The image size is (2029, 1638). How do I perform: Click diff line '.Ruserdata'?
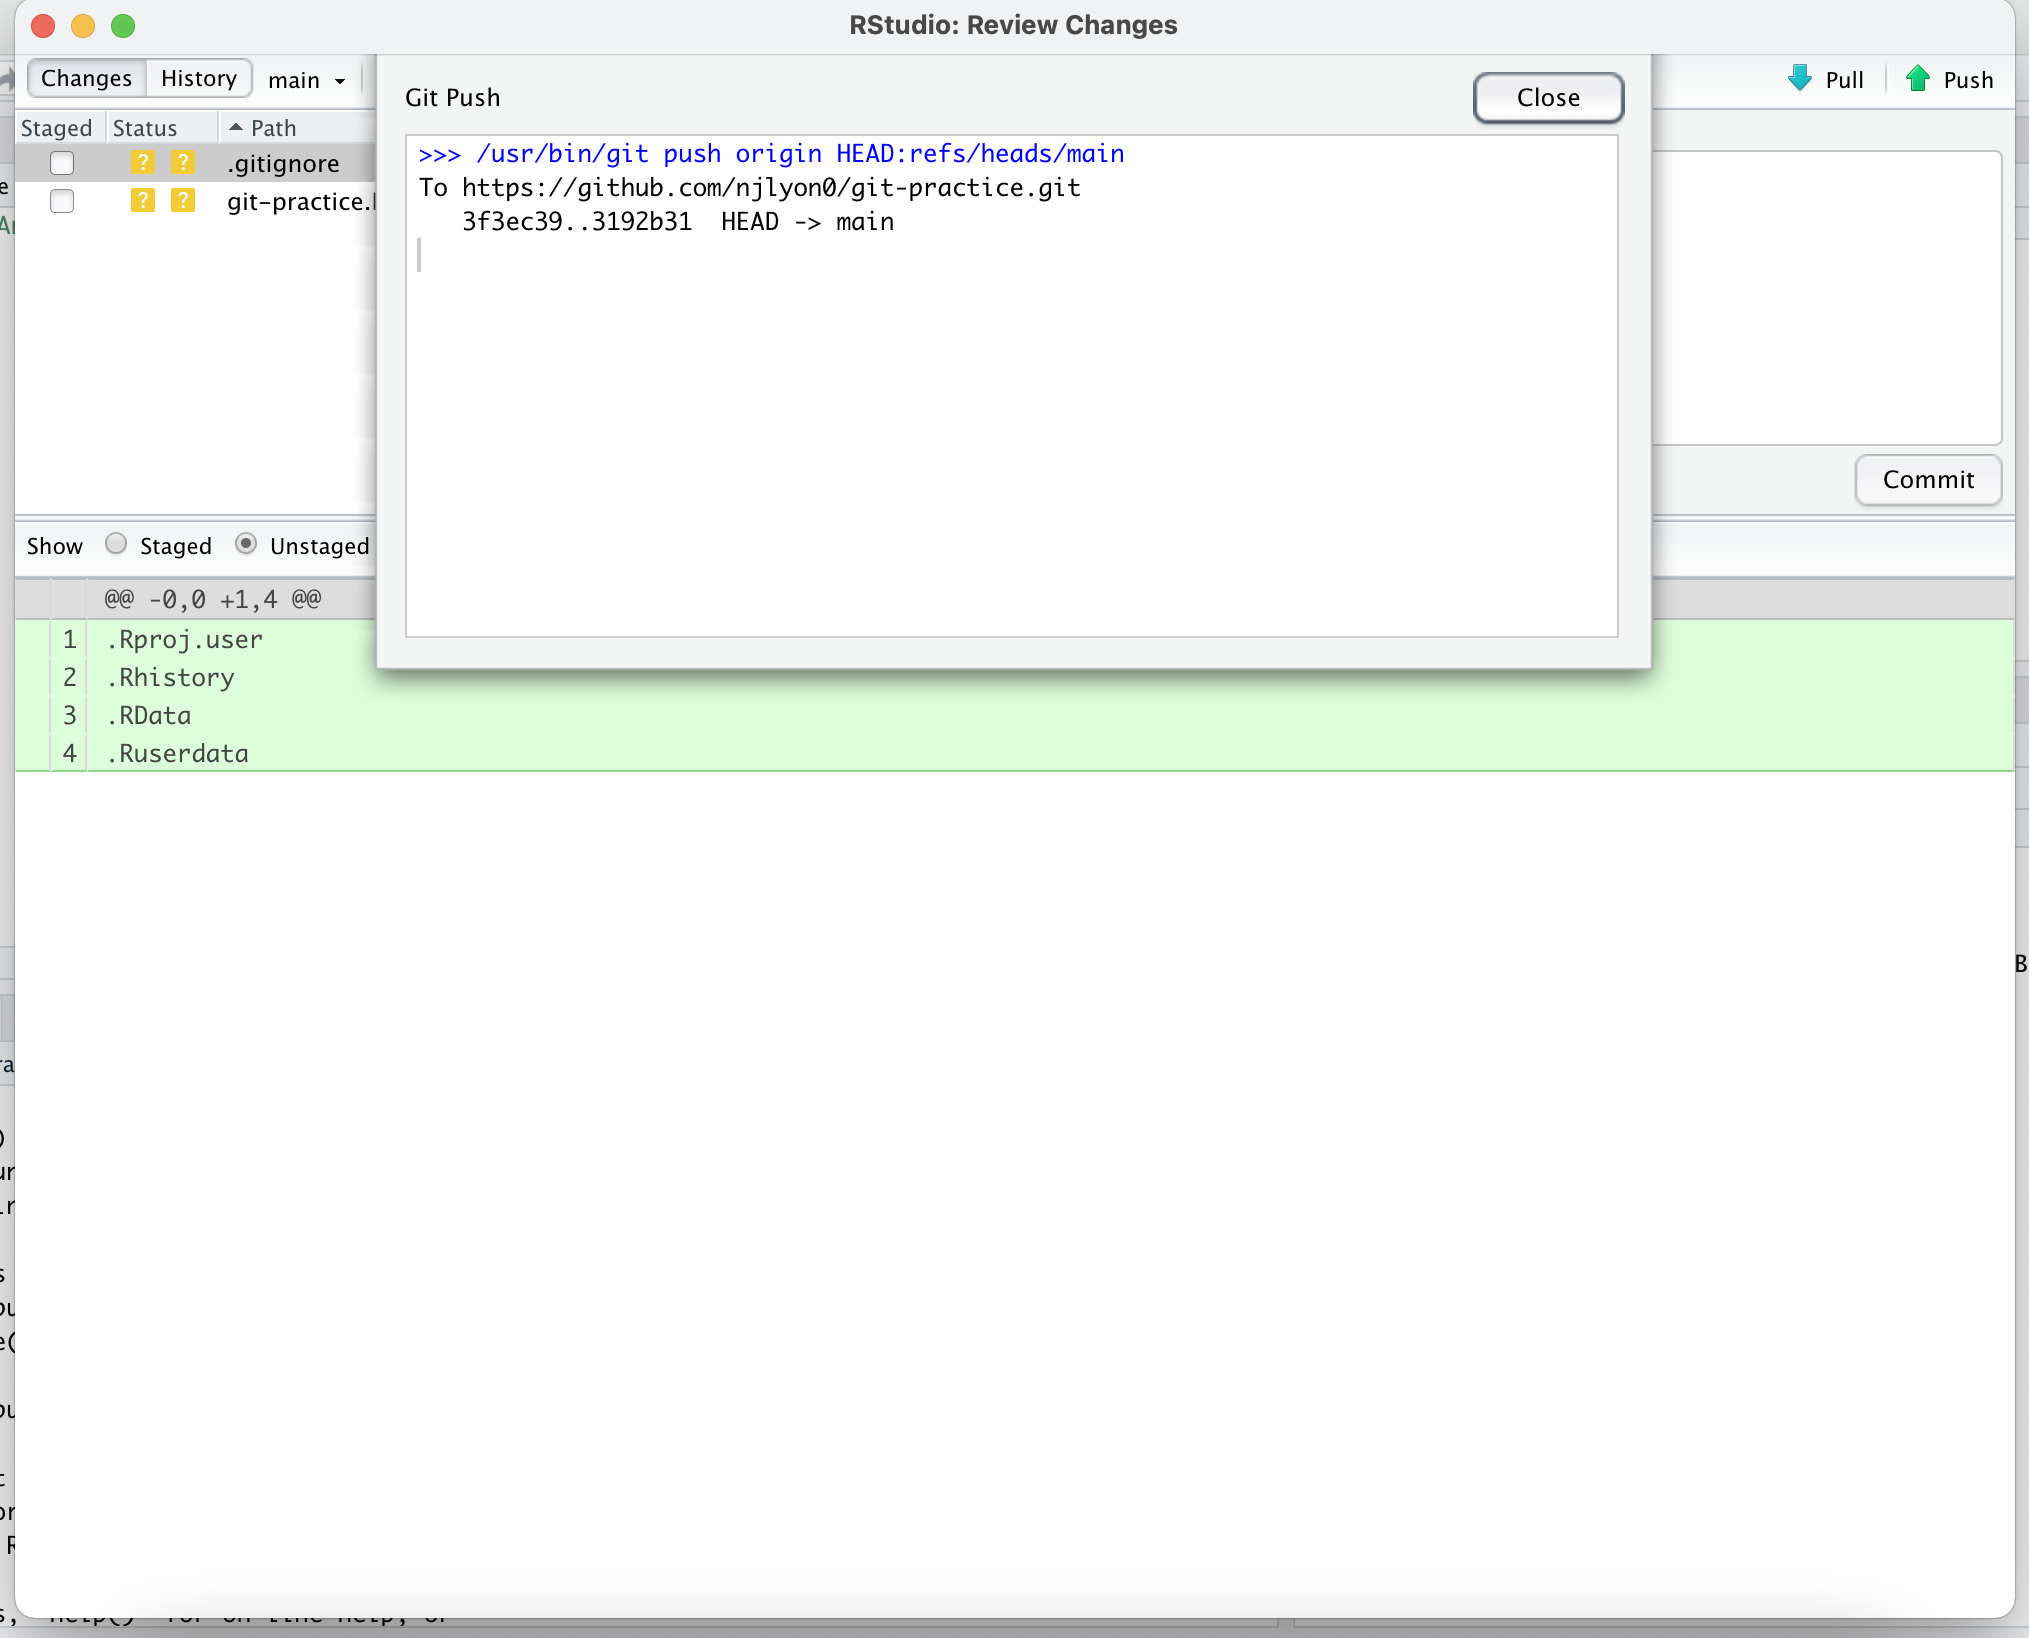(177, 753)
